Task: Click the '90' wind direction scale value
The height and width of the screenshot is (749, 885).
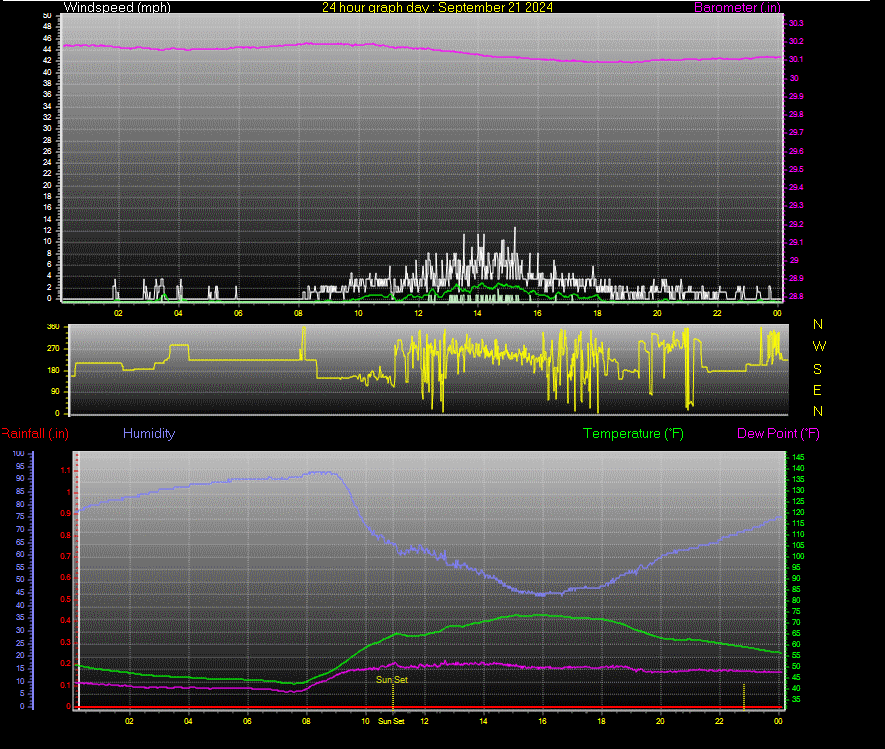Action: pos(55,391)
